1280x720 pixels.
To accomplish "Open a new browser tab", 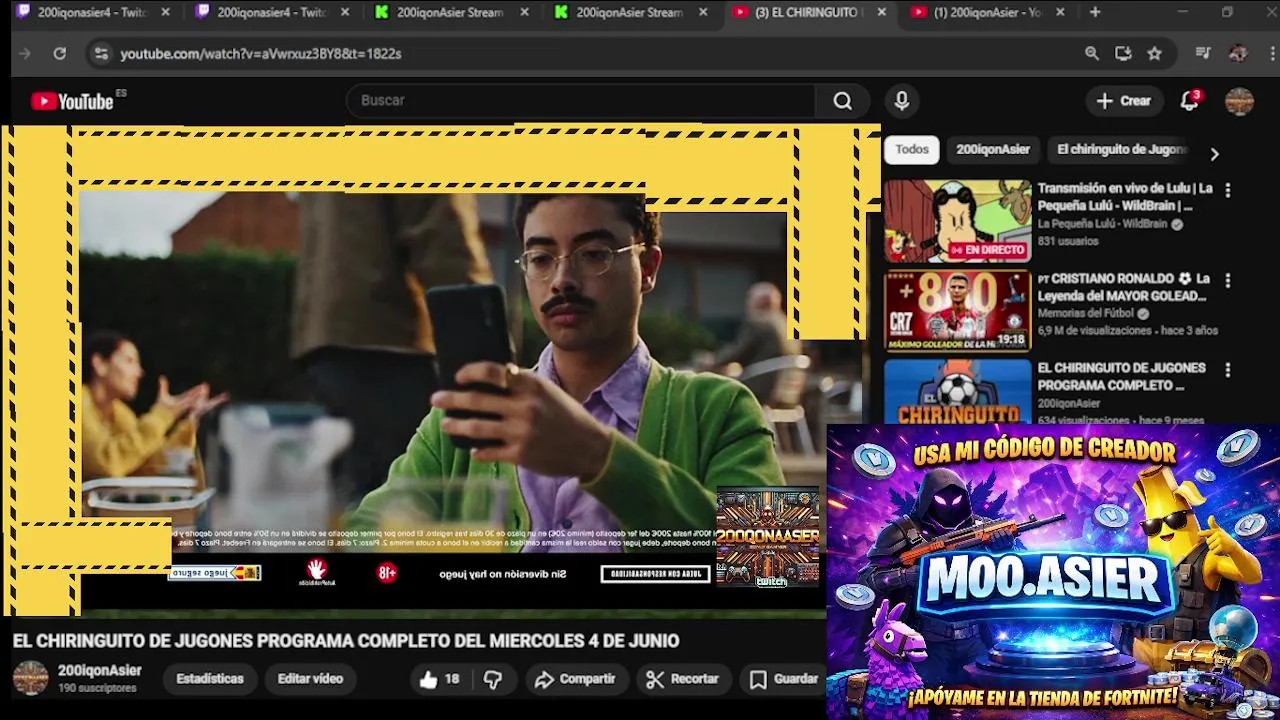I will point(1095,12).
